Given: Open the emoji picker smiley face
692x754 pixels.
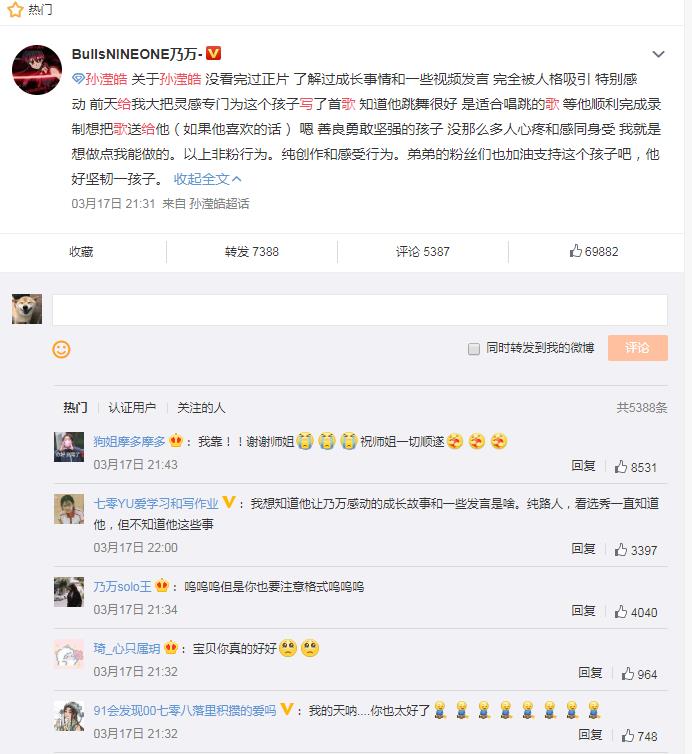Looking at the screenshot, I should (61, 349).
